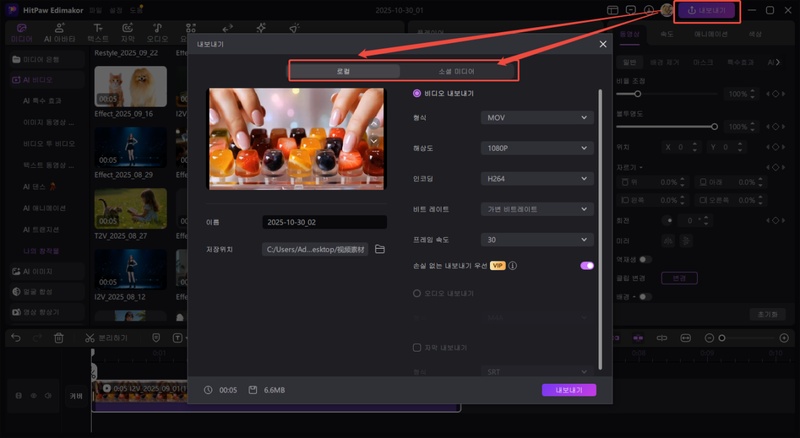
Task: Click the export dialog vertical scrollbar
Action: [600, 229]
